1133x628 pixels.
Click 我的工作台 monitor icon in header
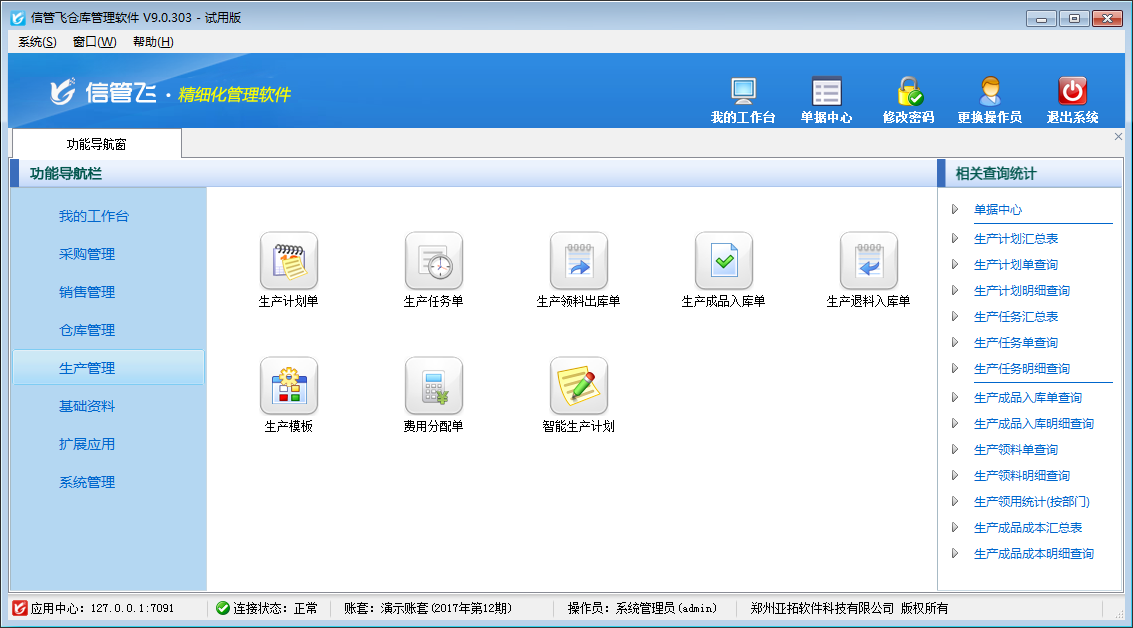click(x=743, y=92)
